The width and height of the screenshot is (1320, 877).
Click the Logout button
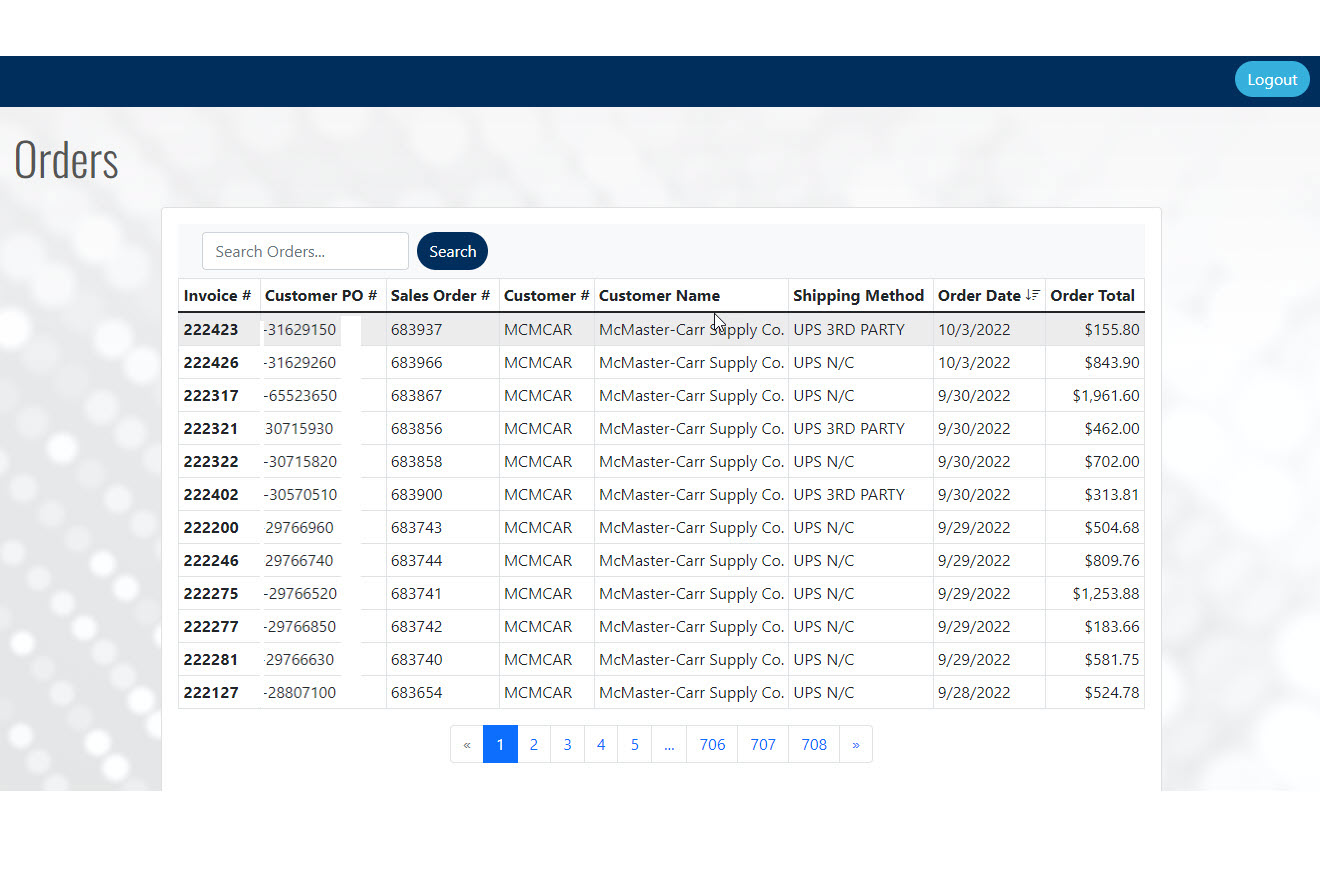pyautogui.click(x=1271, y=80)
